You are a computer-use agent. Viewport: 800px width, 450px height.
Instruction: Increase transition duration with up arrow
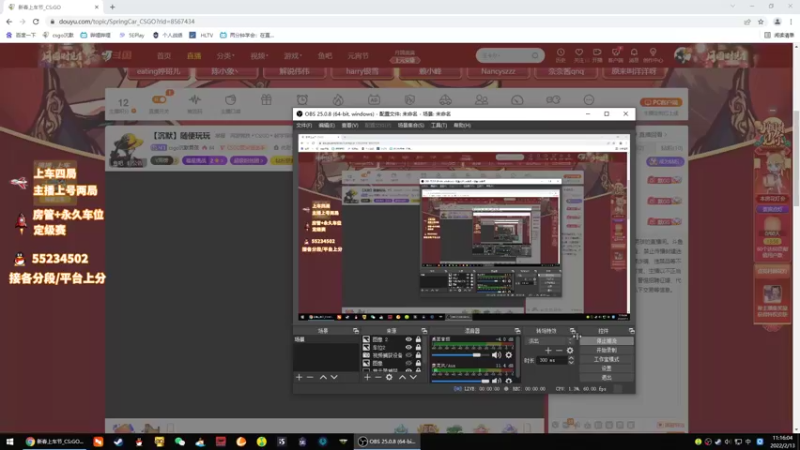(571, 358)
